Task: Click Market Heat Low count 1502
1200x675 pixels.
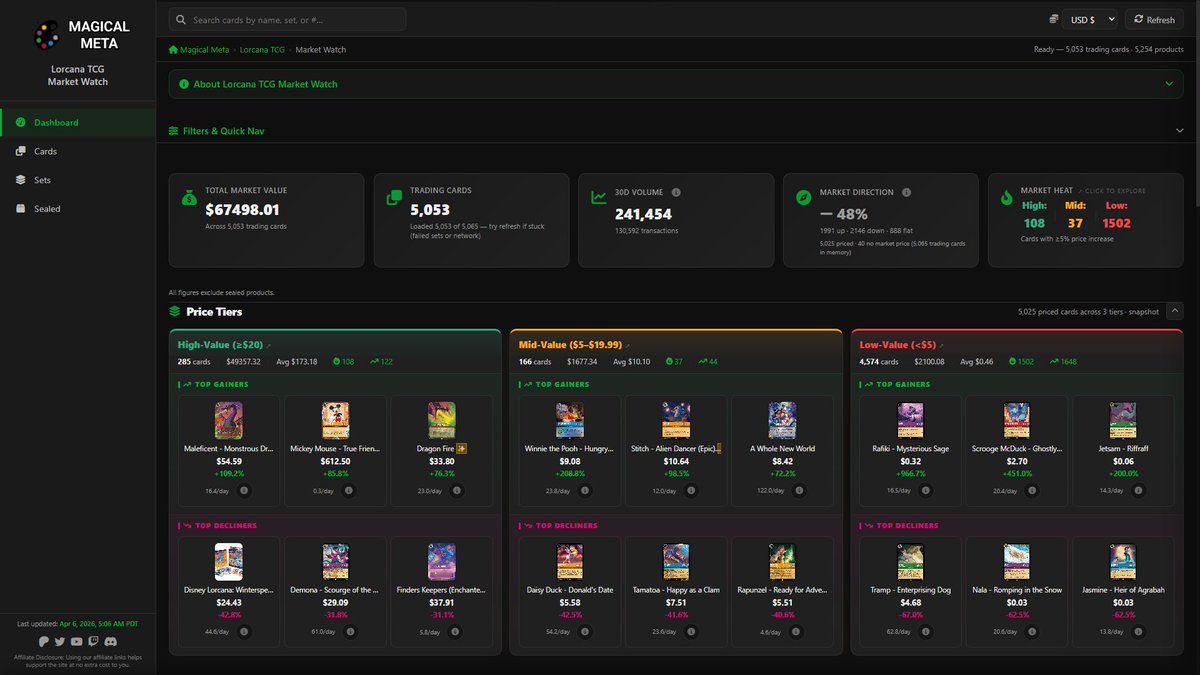Action: 1116,223
